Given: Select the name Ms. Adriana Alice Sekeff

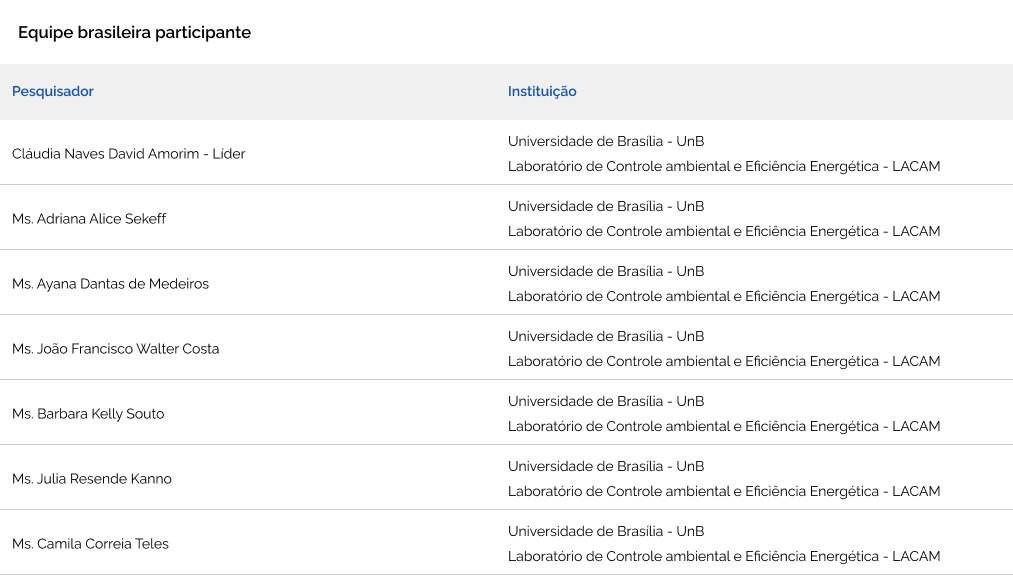Looking at the screenshot, I should (x=89, y=219).
